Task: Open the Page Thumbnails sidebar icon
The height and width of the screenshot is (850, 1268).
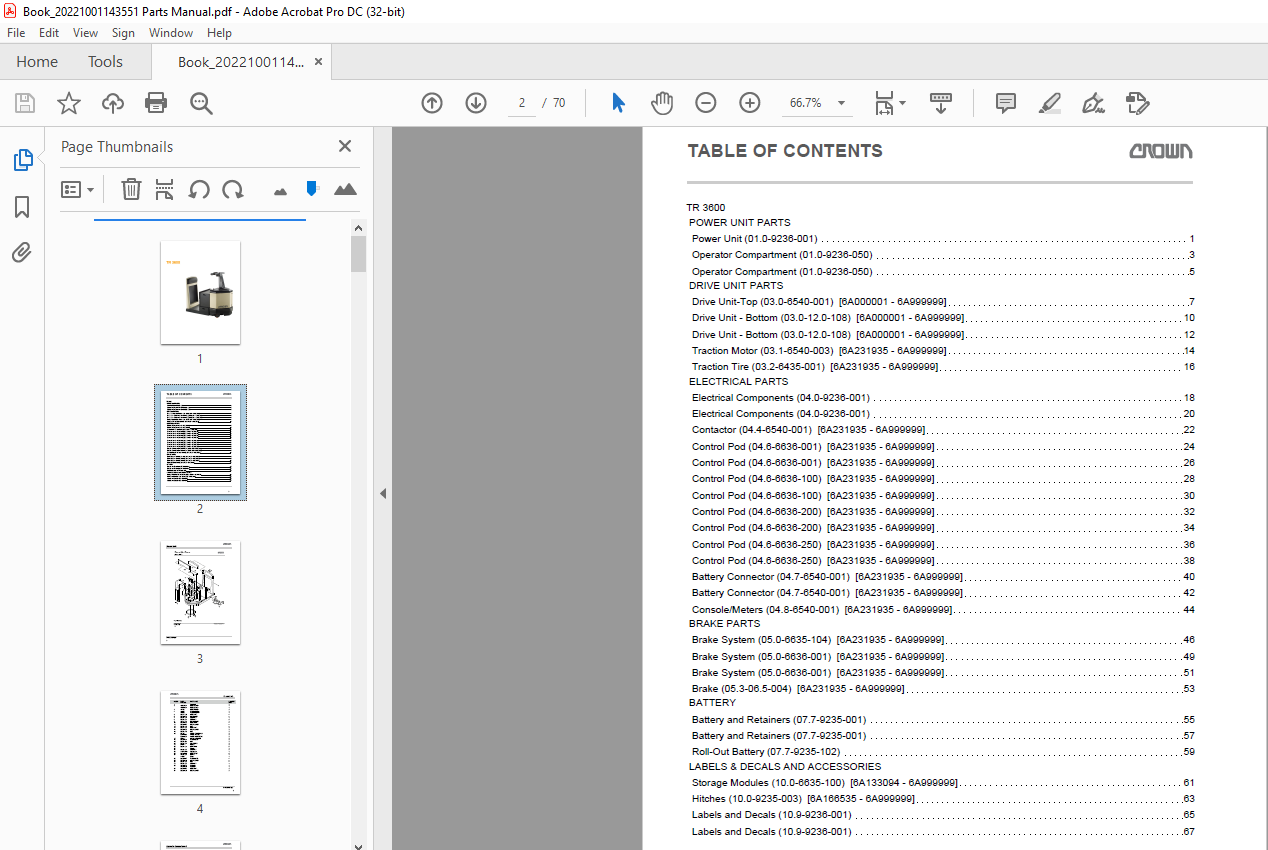Action: (22, 160)
